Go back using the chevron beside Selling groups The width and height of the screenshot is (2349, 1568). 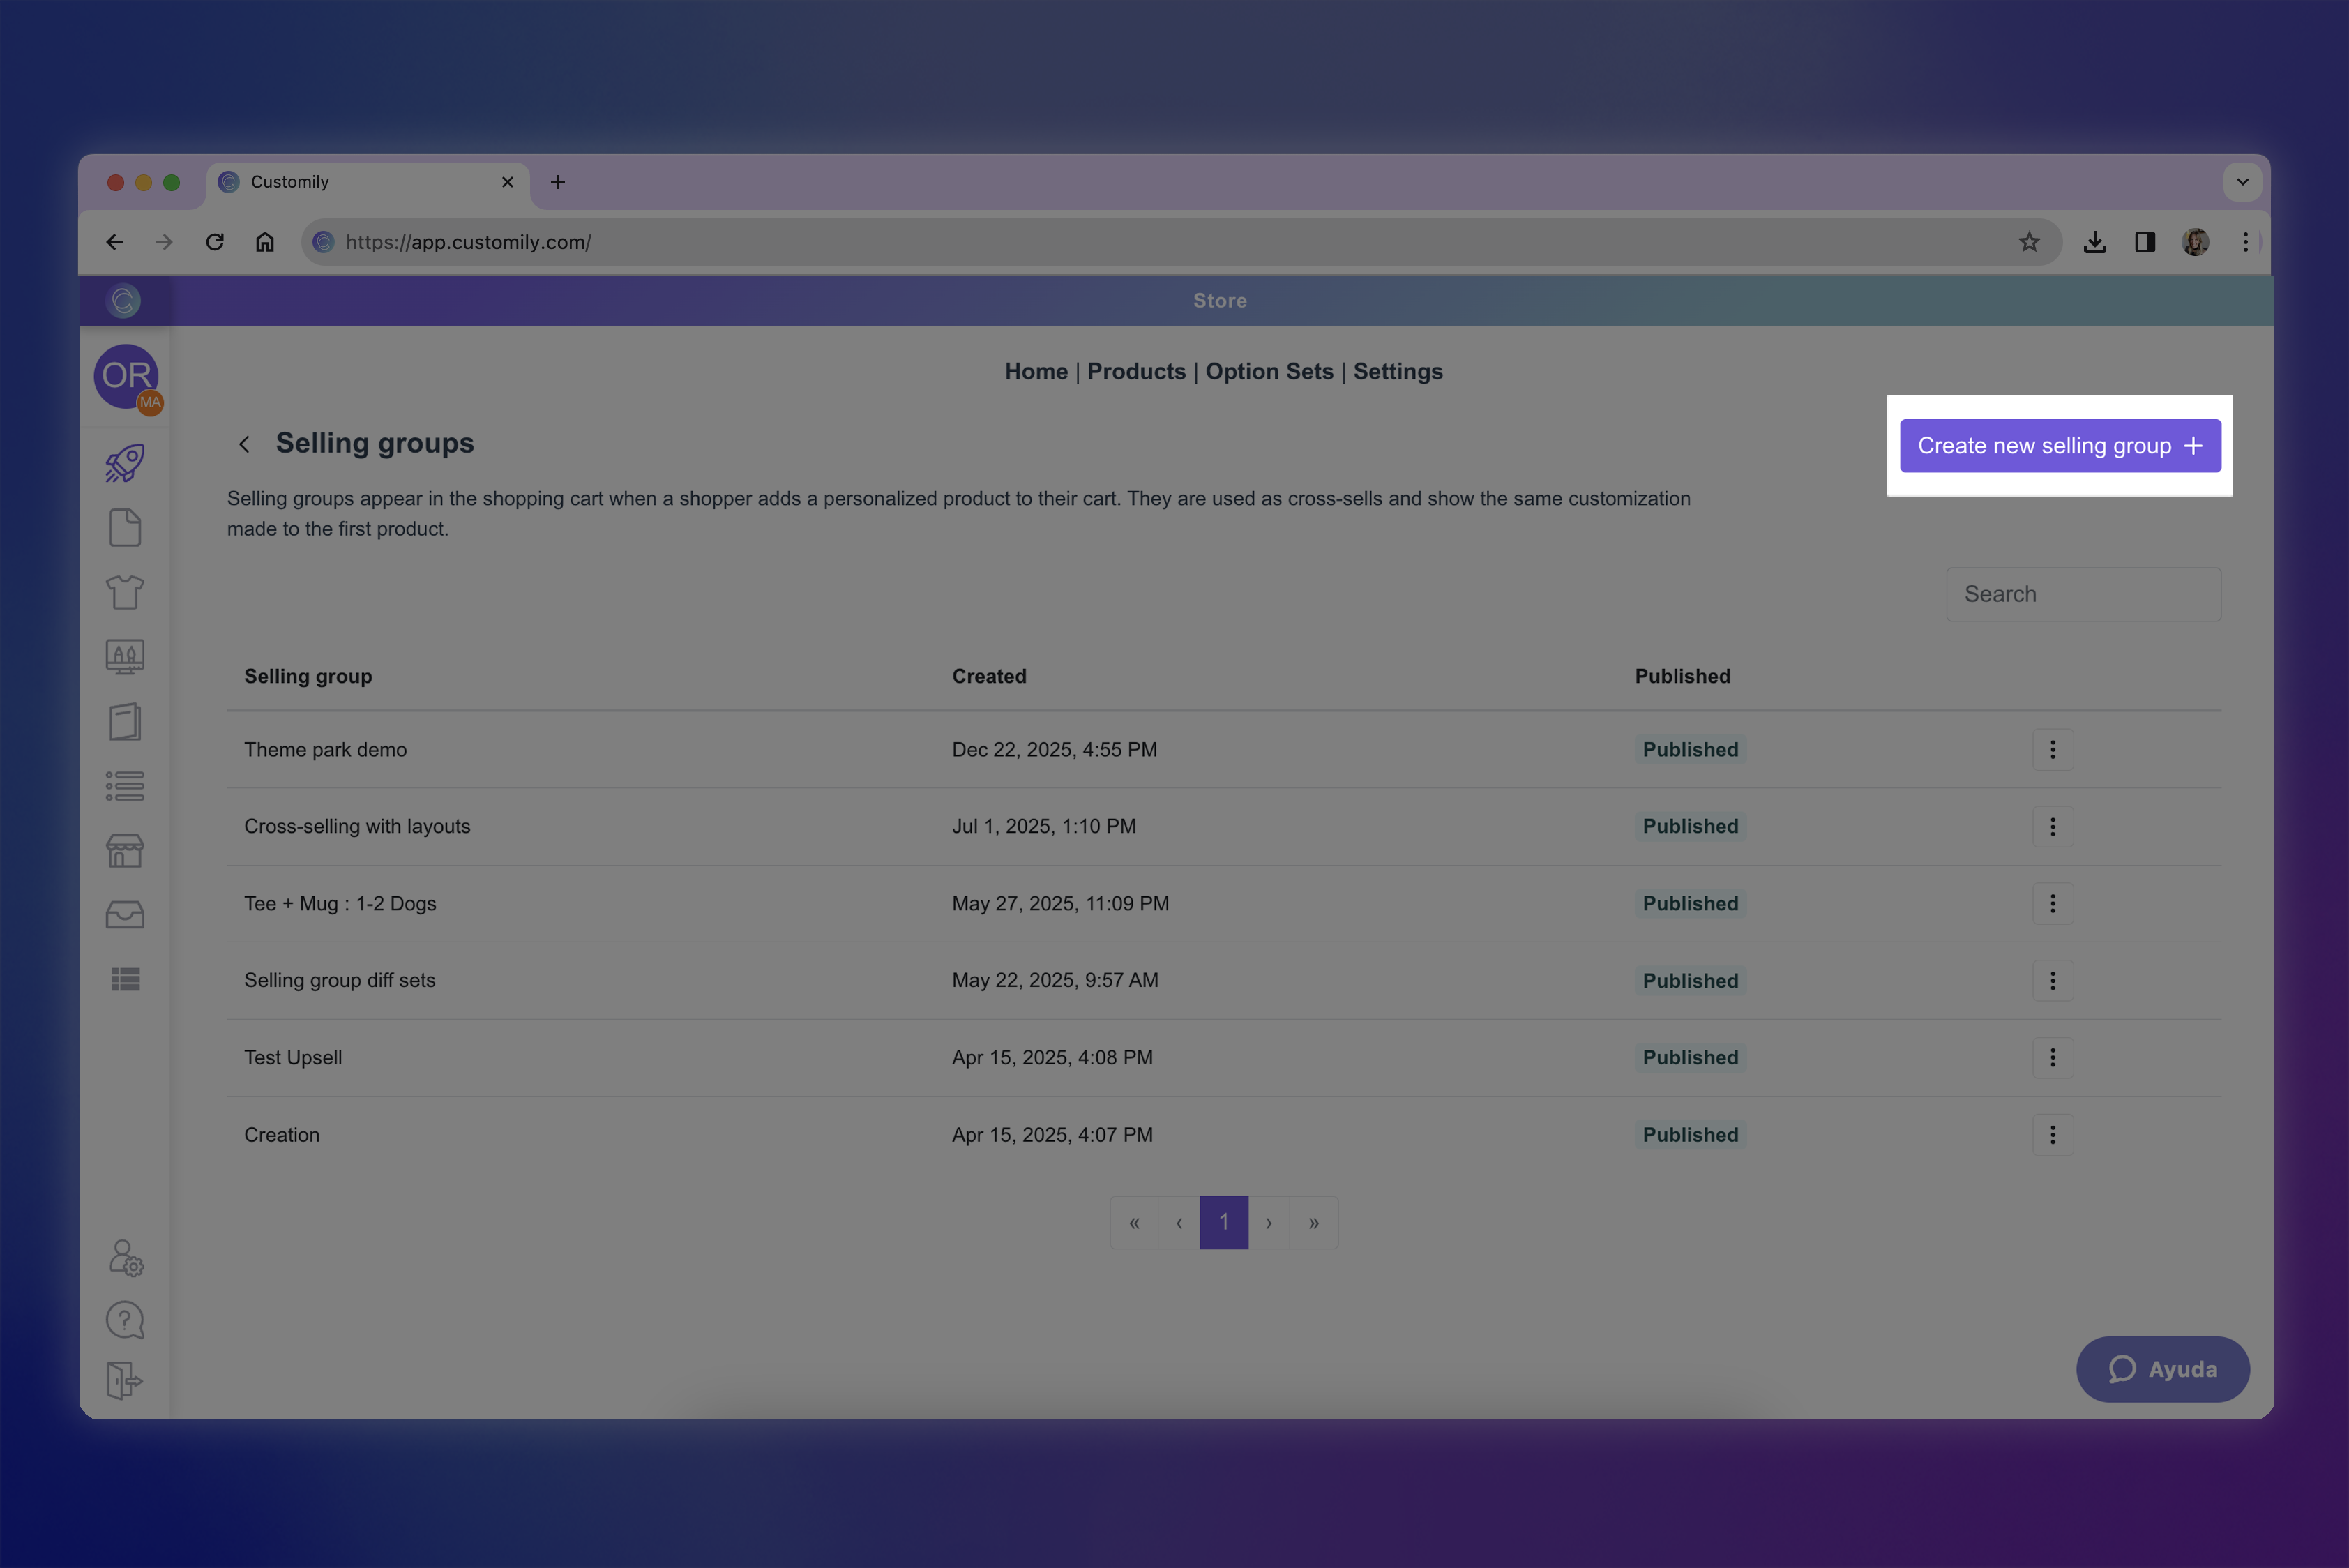244,444
